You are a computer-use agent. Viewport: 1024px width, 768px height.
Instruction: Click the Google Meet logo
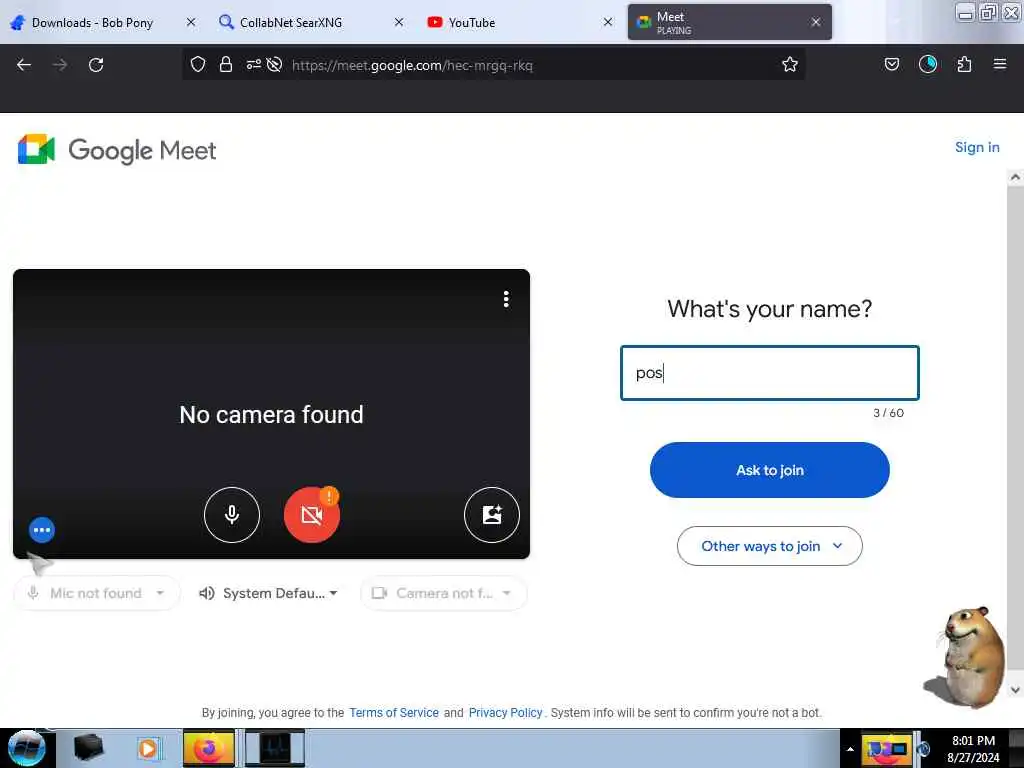[117, 150]
